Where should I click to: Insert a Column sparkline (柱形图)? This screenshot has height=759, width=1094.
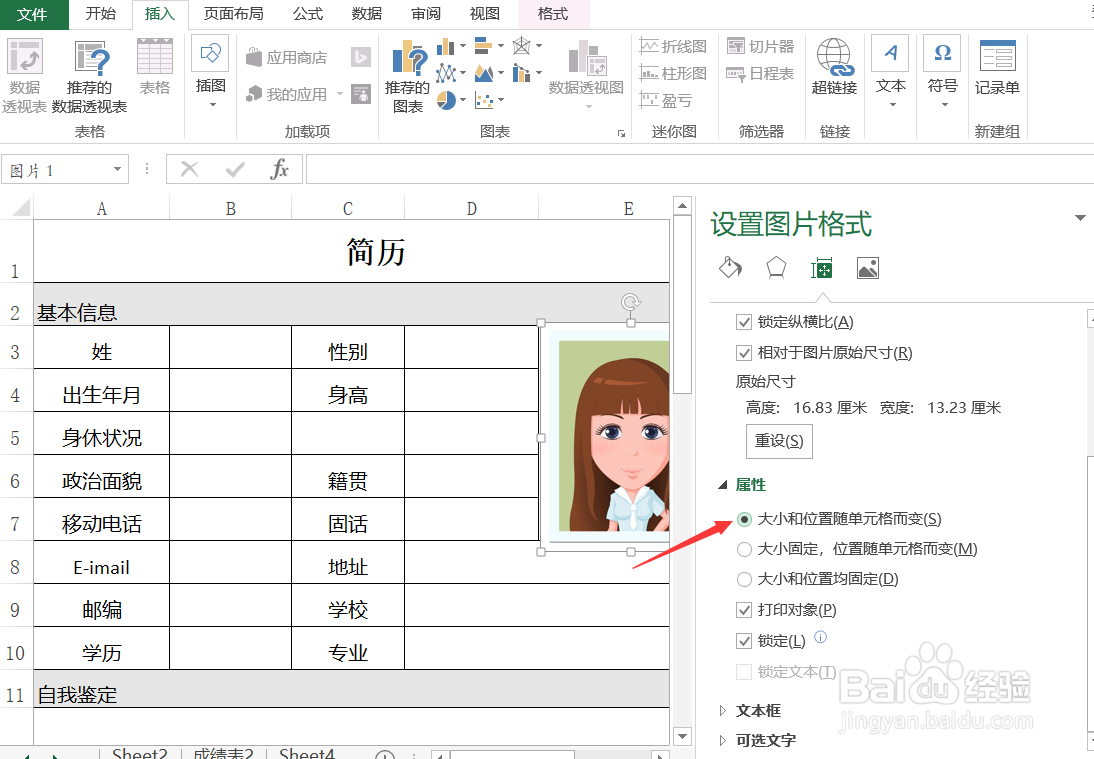673,73
